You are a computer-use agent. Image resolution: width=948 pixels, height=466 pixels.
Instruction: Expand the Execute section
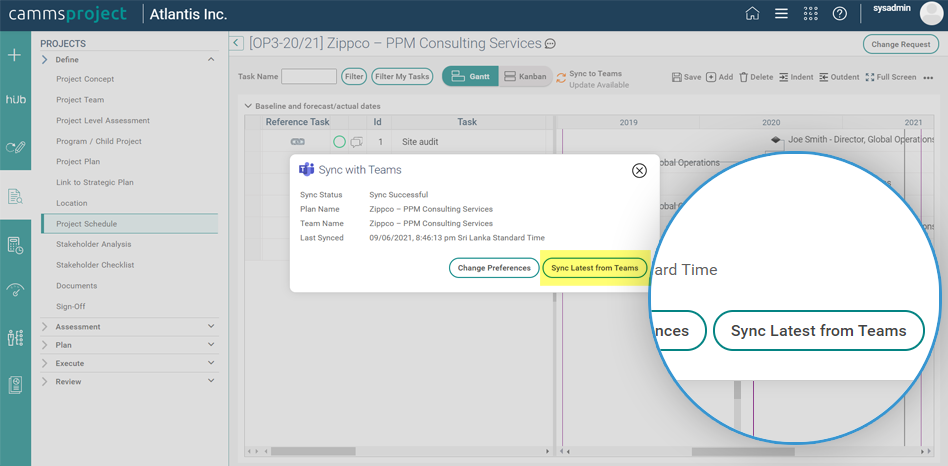pyautogui.click(x=210, y=363)
